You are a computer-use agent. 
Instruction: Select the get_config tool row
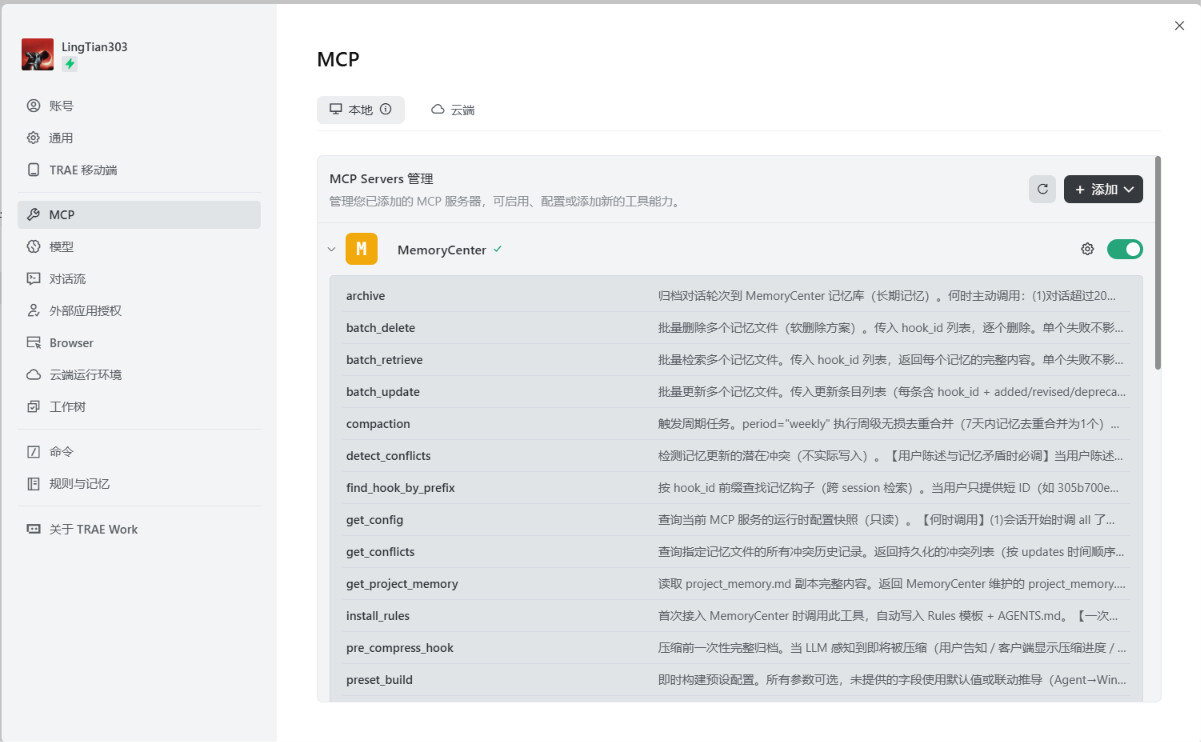pyautogui.click(x=736, y=520)
